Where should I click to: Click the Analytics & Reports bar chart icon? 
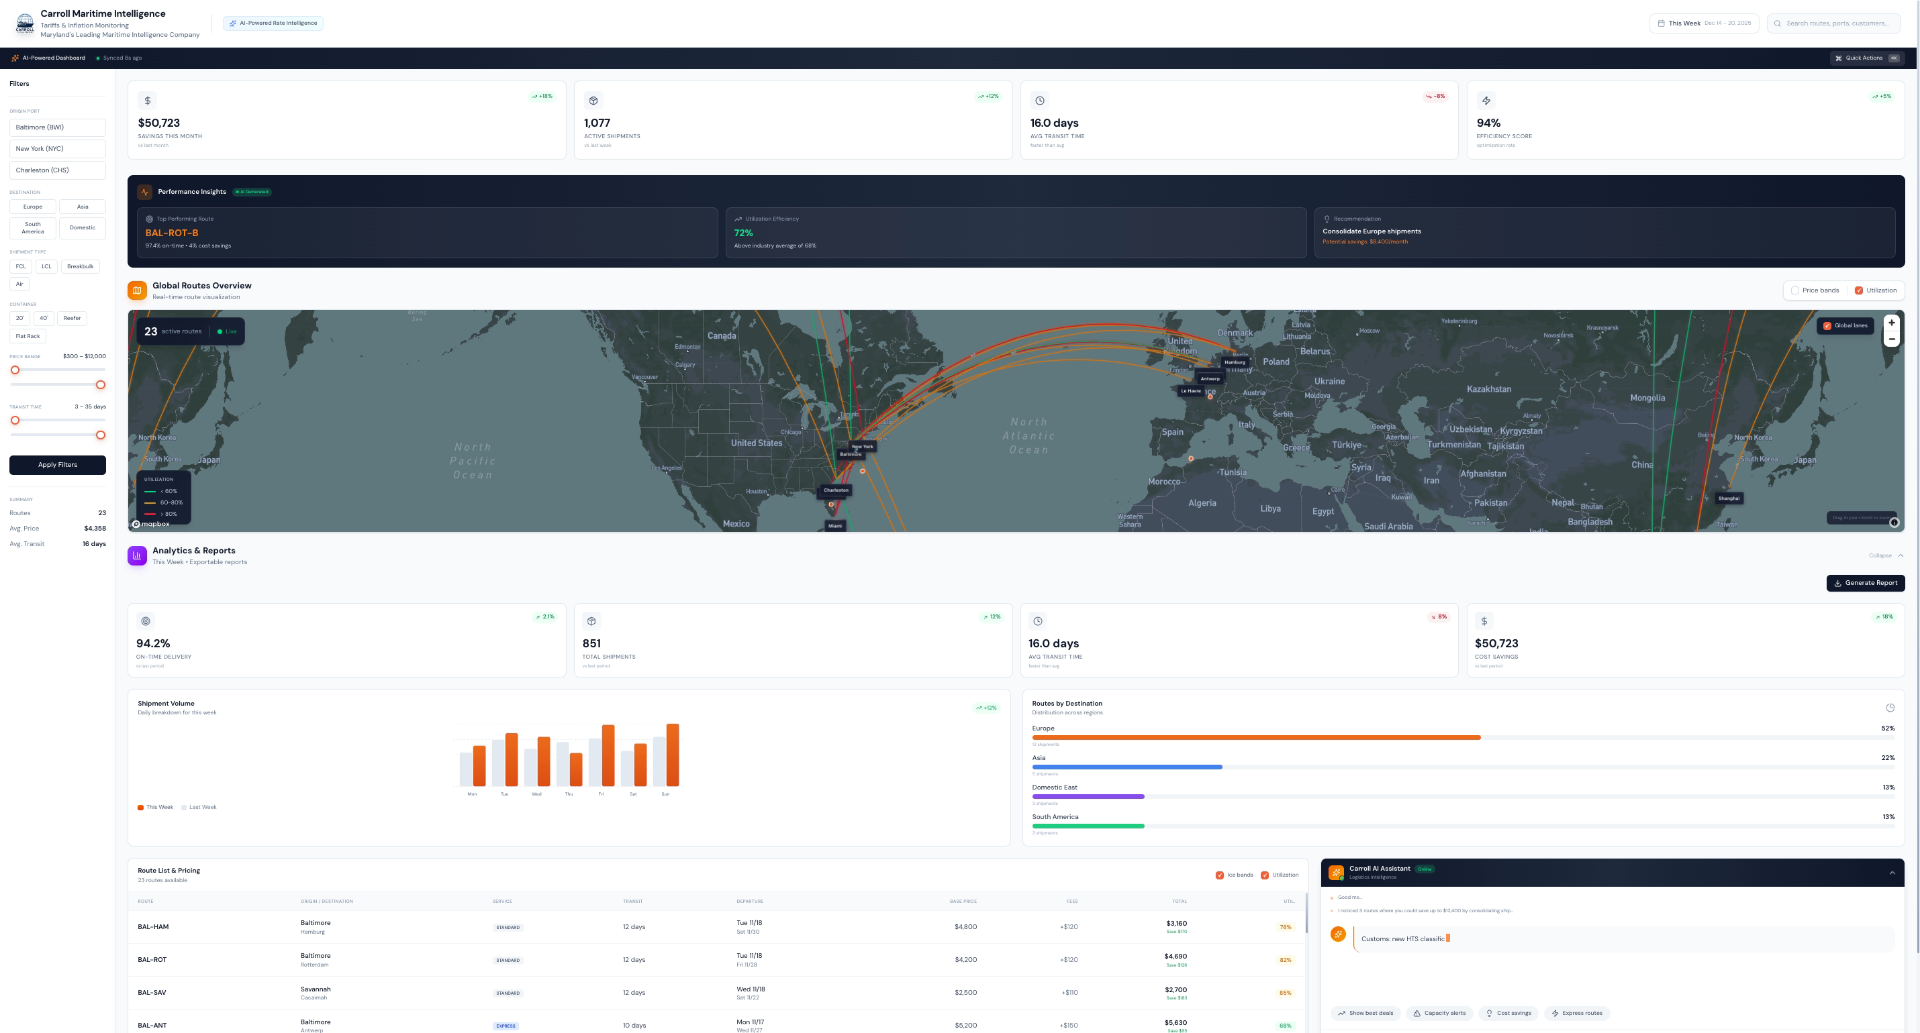(137, 556)
